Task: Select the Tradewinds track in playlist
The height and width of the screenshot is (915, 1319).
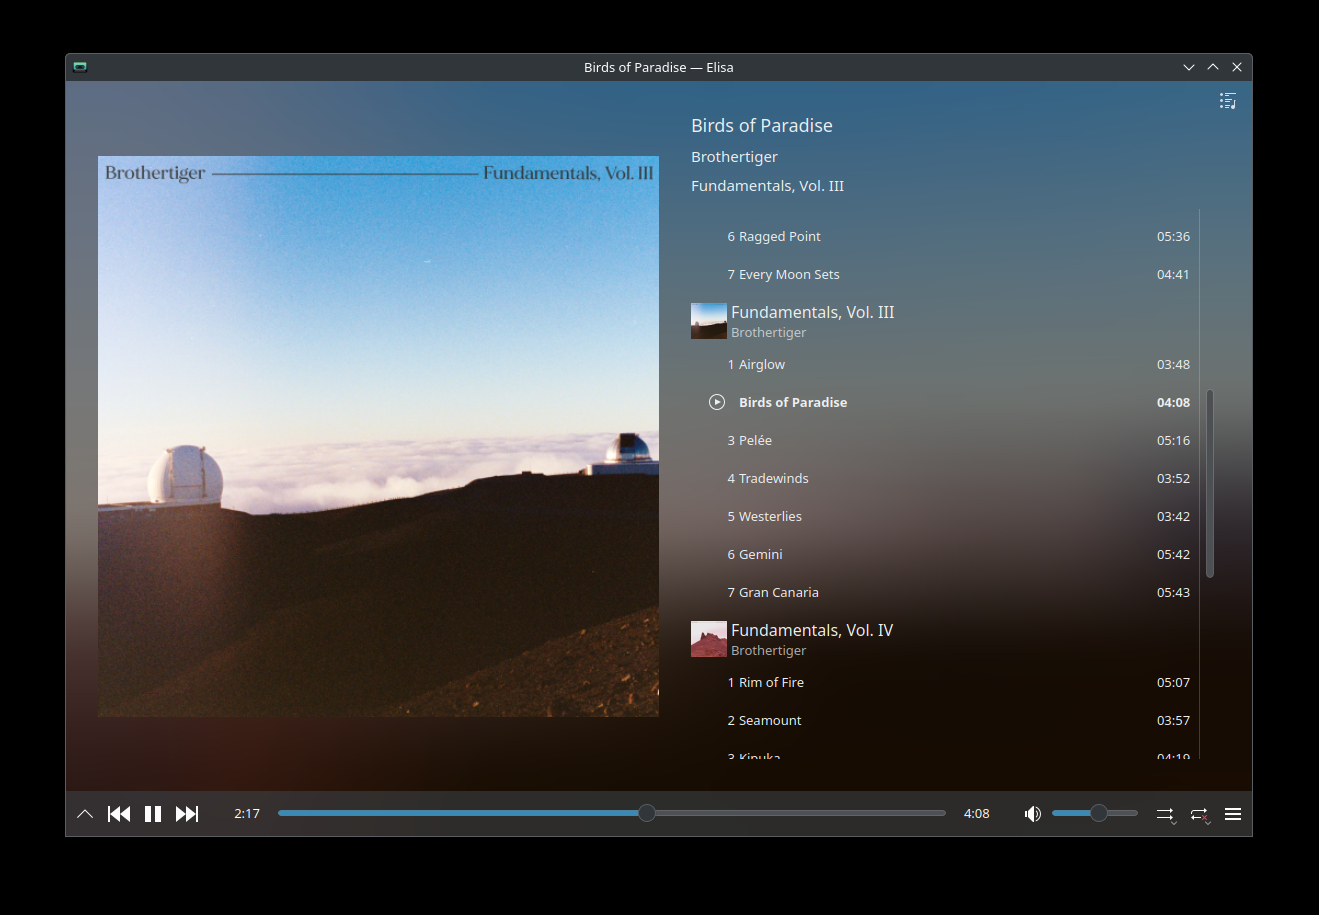Action: pos(773,479)
